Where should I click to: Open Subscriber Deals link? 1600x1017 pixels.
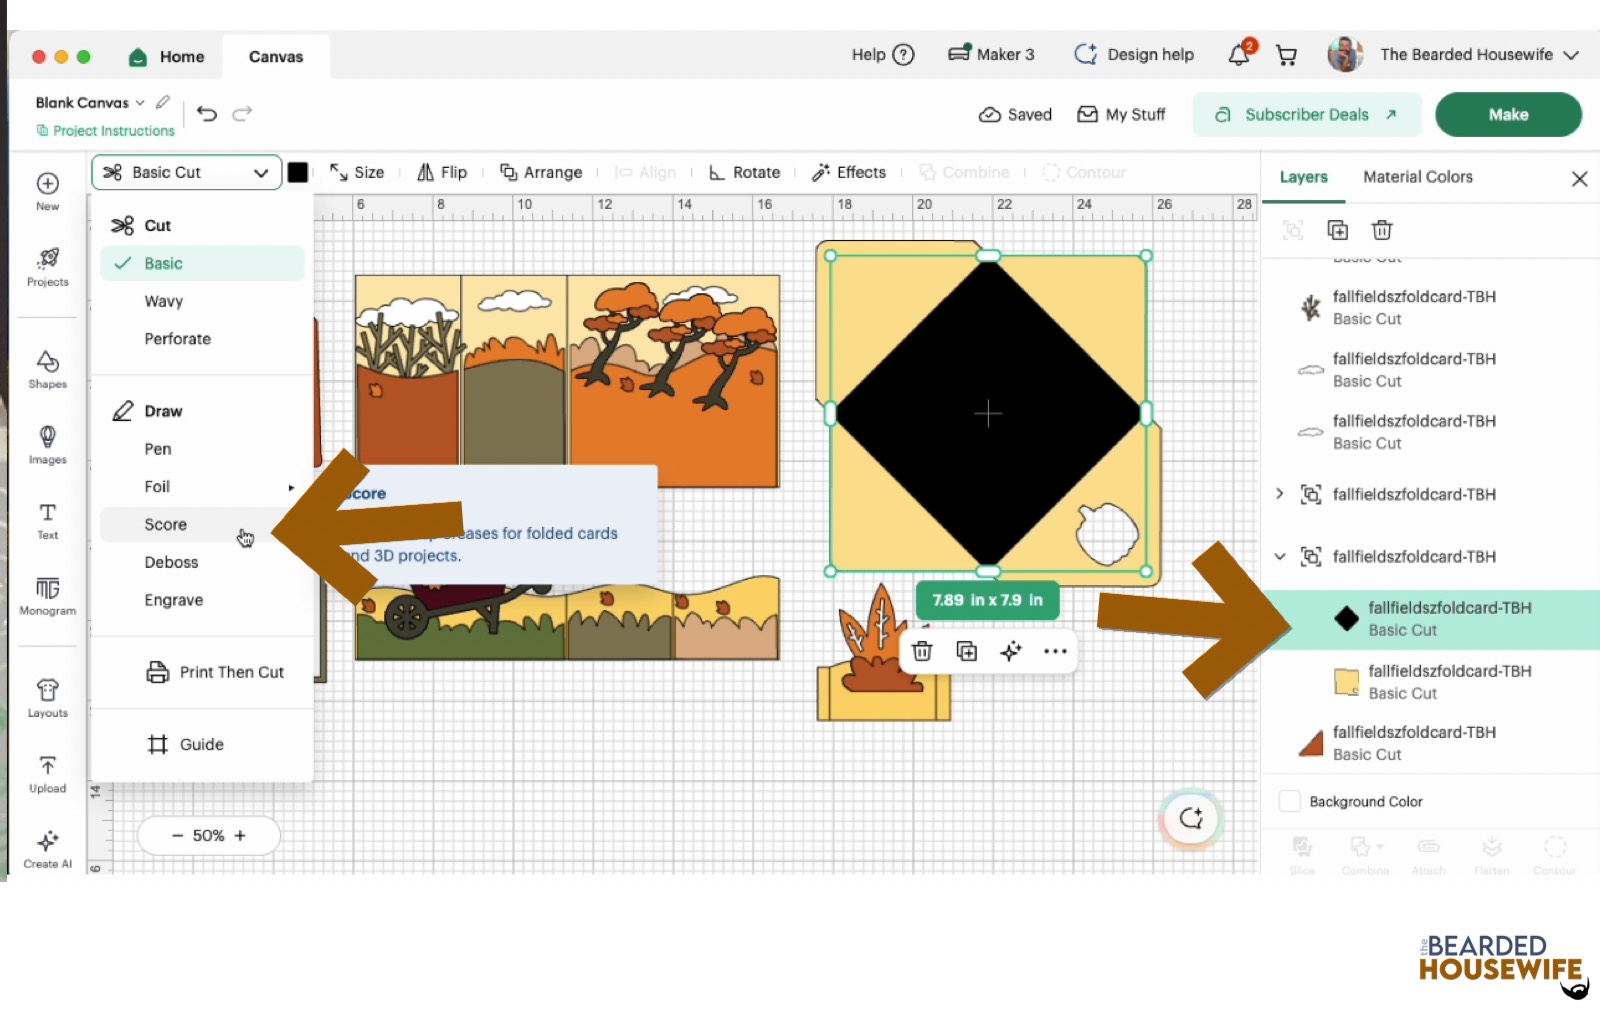pyautogui.click(x=1306, y=114)
